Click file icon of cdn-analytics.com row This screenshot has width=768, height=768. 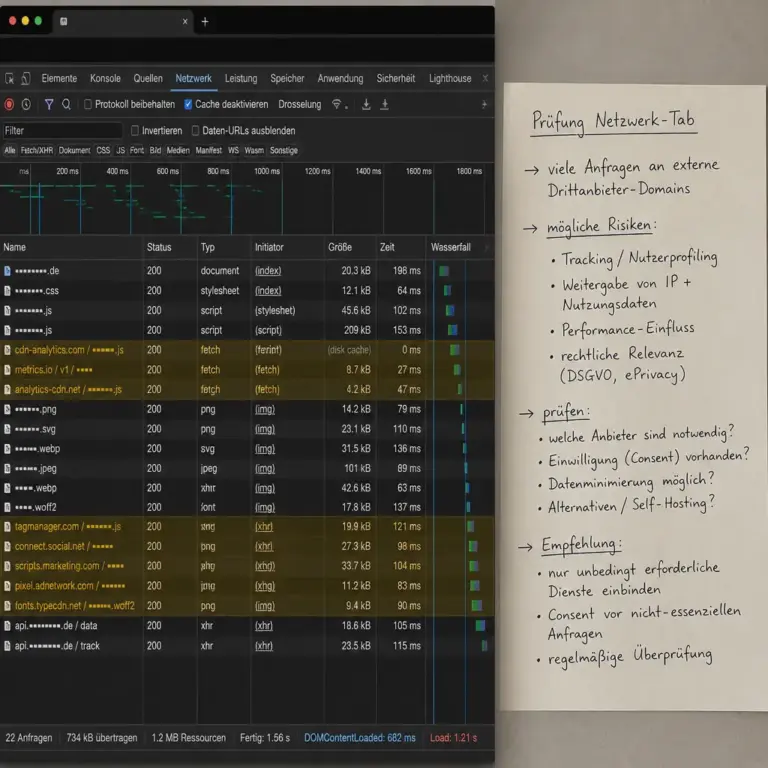tap(7, 350)
